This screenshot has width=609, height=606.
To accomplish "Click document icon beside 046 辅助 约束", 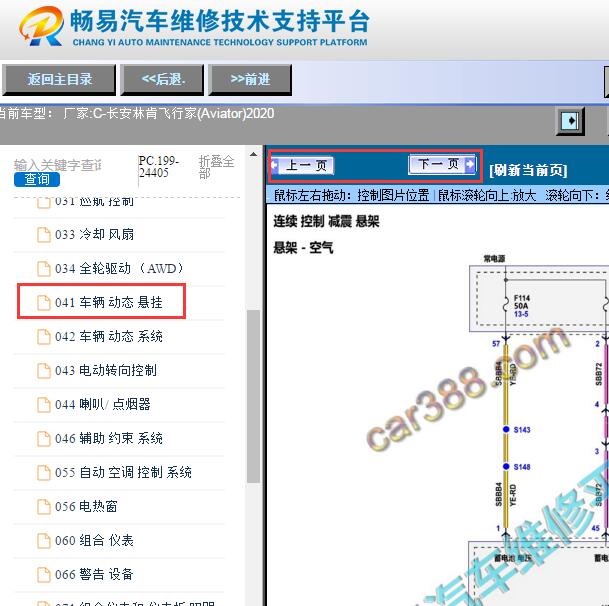I will (x=44, y=439).
